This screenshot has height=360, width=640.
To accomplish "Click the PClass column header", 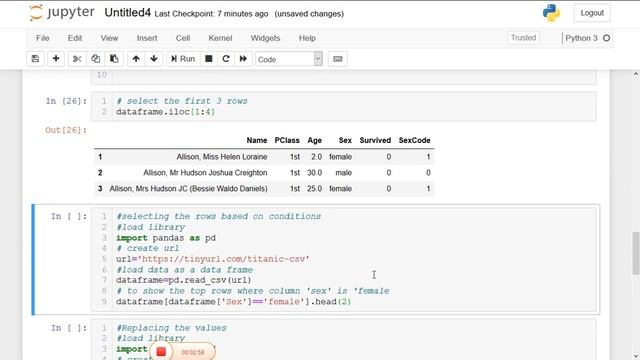I will click(287, 140).
